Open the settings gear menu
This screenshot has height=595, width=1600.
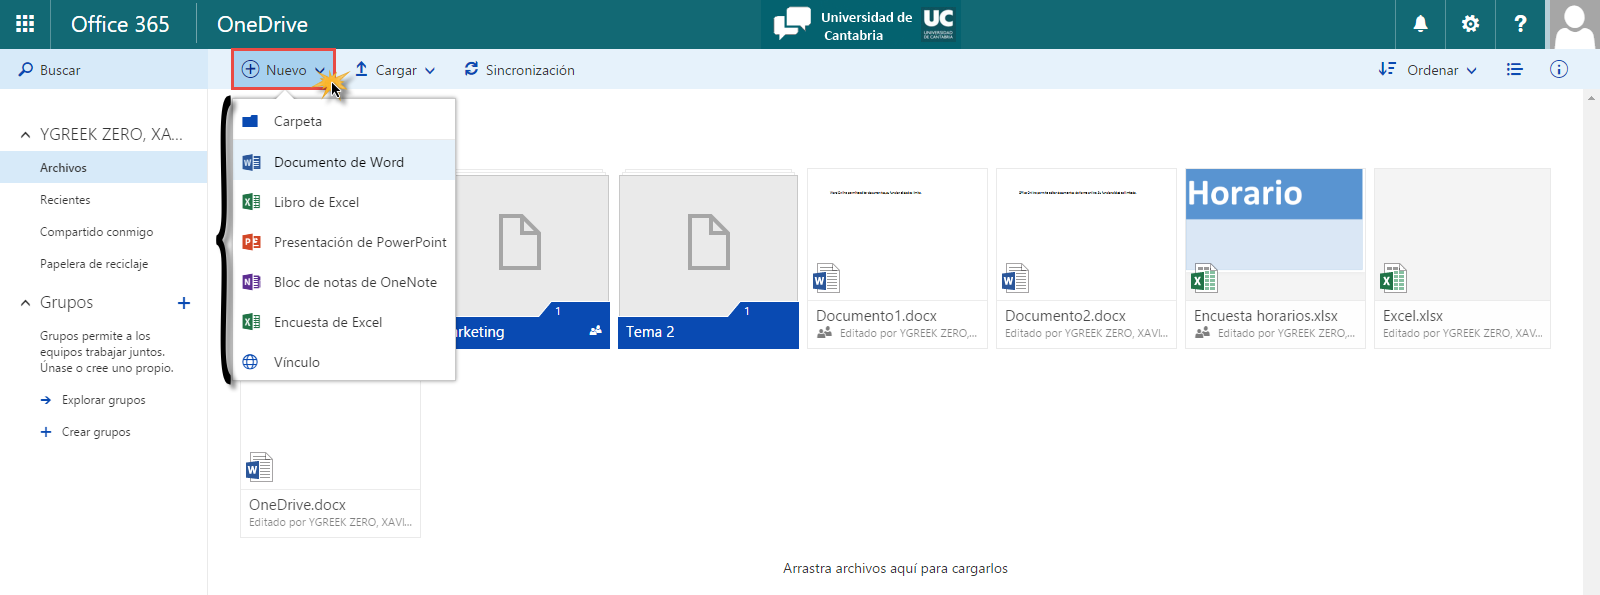pyautogui.click(x=1470, y=24)
